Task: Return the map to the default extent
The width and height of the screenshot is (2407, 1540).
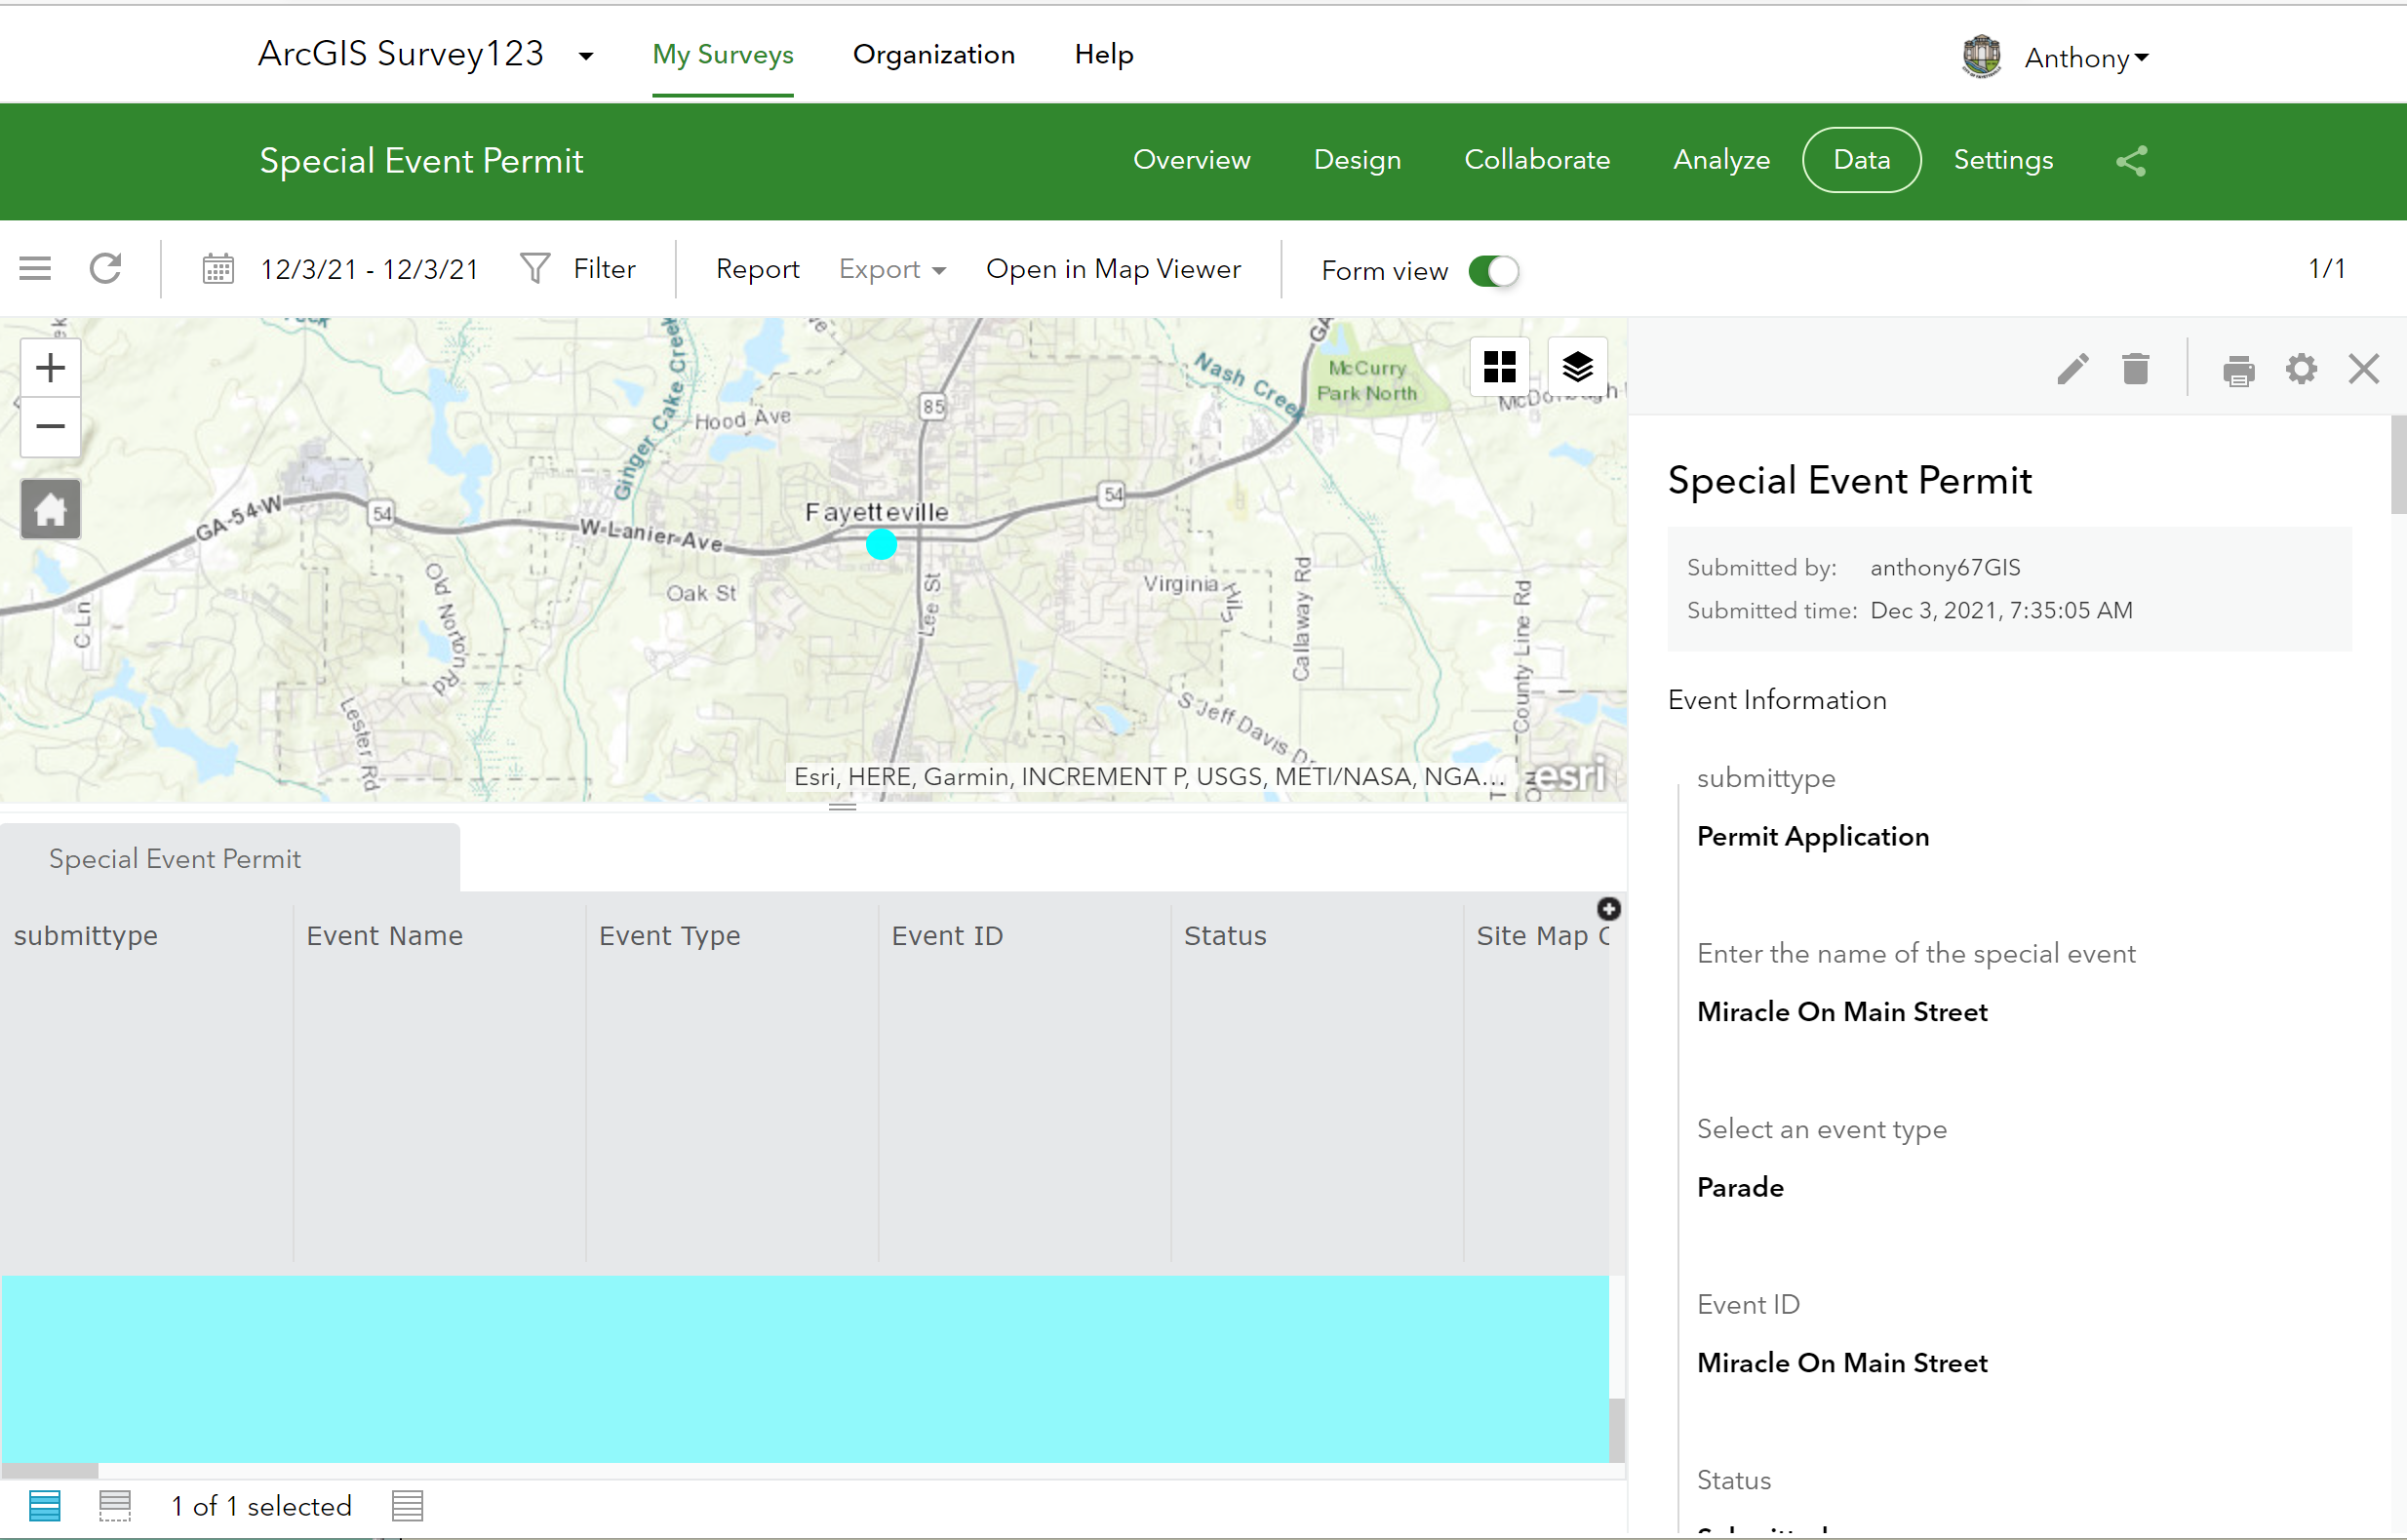Action: point(49,509)
